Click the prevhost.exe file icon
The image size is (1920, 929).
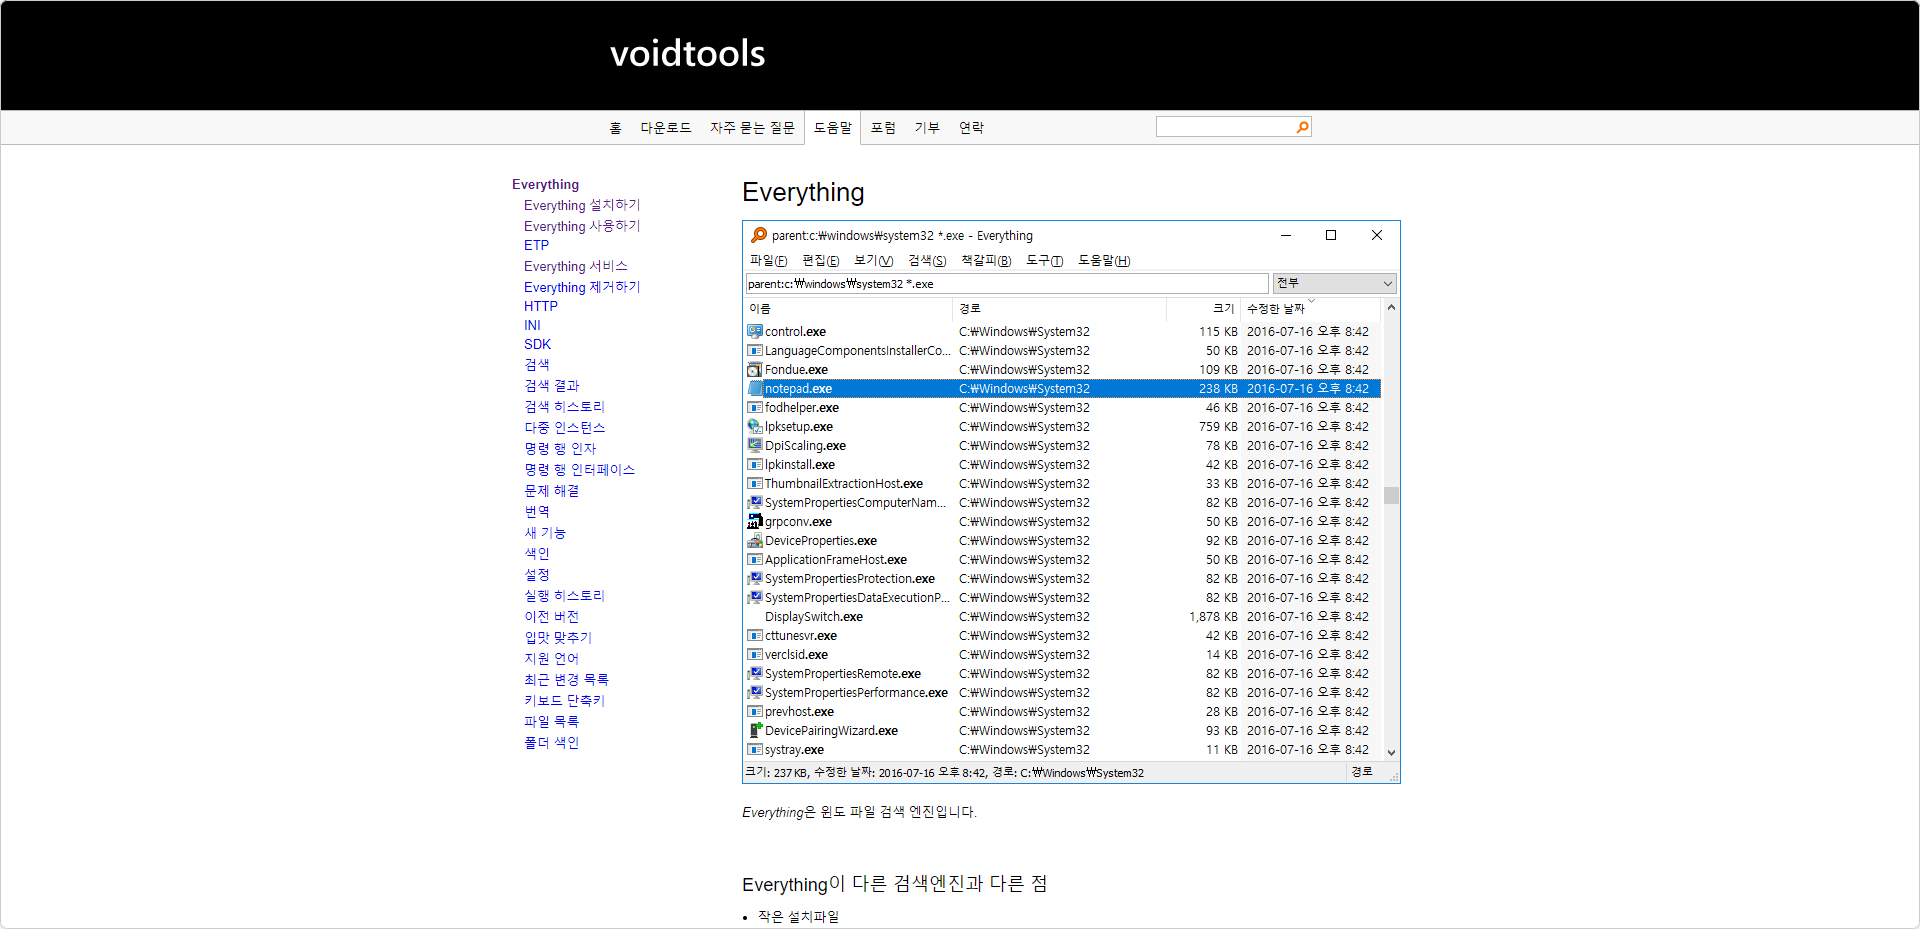[x=755, y=711]
